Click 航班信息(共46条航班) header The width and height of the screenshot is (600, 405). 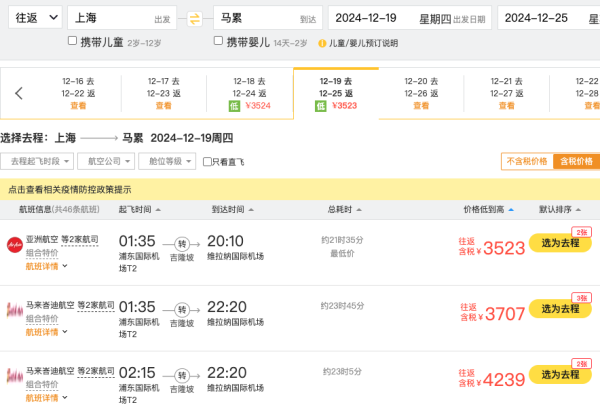click(x=59, y=209)
